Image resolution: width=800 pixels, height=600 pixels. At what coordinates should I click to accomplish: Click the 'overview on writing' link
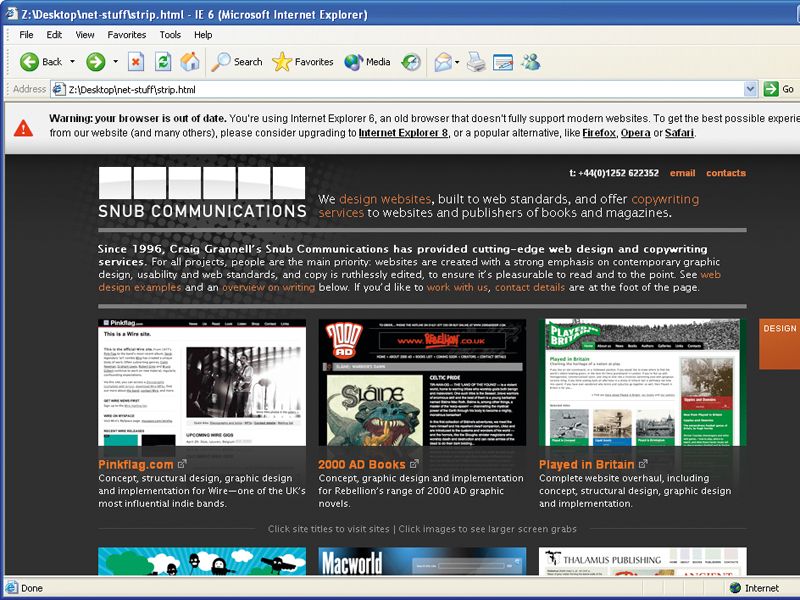(268, 287)
